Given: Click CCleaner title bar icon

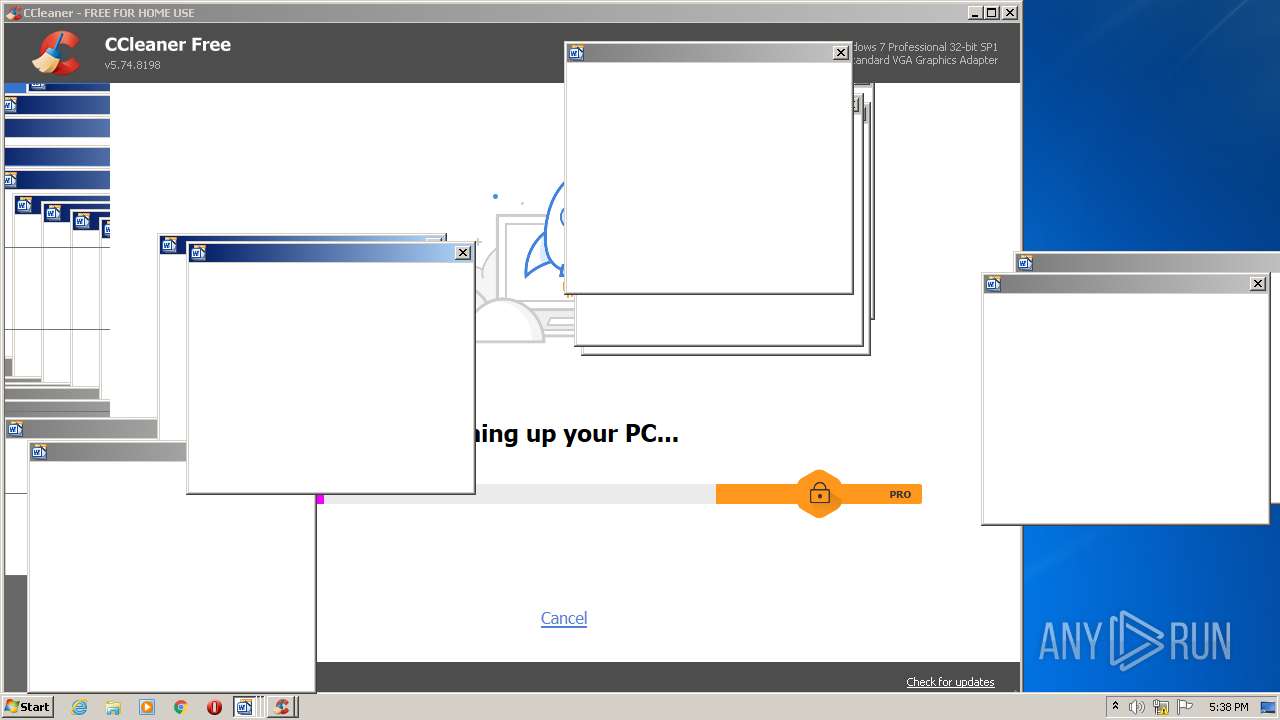Looking at the screenshot, I should [14, 13].
